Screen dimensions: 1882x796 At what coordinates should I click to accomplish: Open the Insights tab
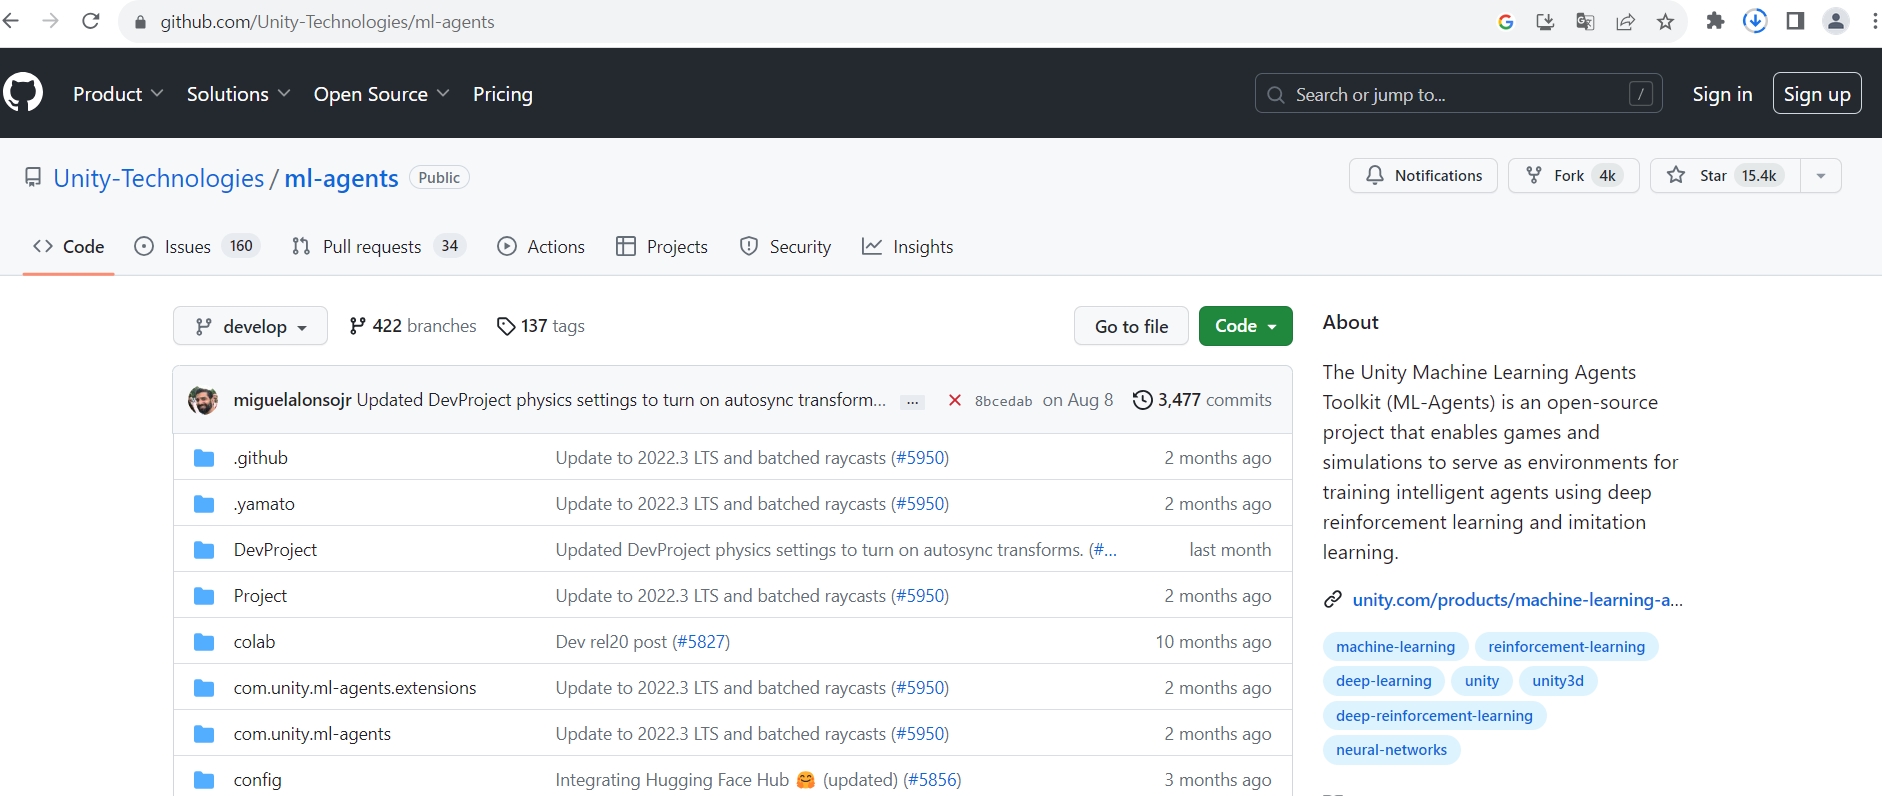point(908,246)
